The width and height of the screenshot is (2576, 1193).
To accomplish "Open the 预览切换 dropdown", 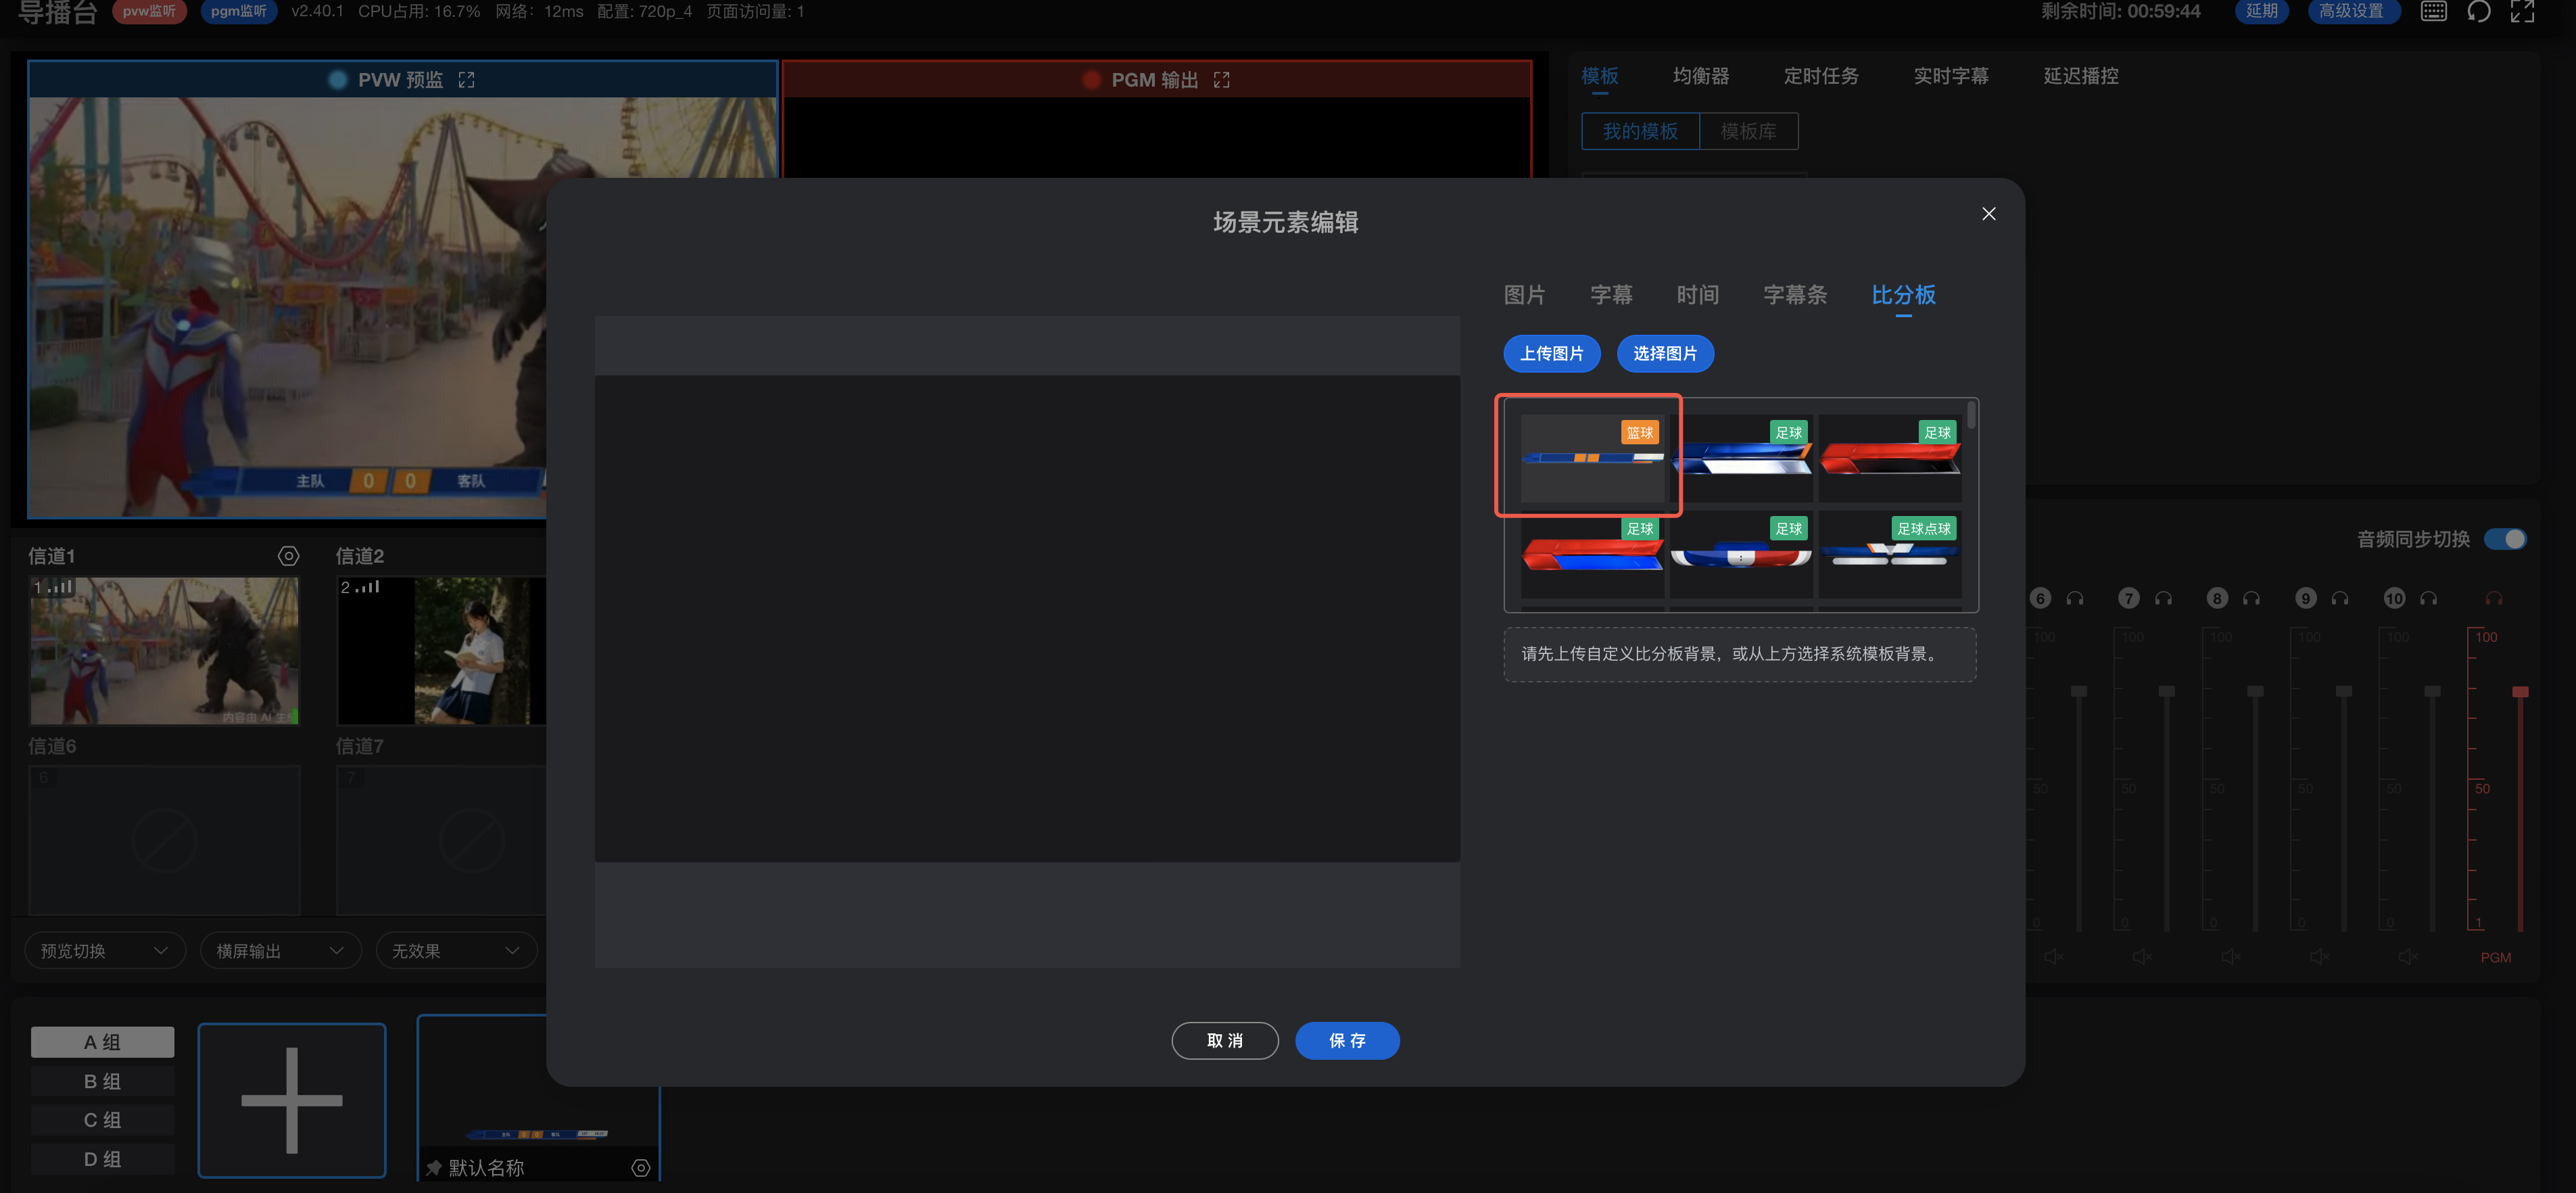I will 105,951.
